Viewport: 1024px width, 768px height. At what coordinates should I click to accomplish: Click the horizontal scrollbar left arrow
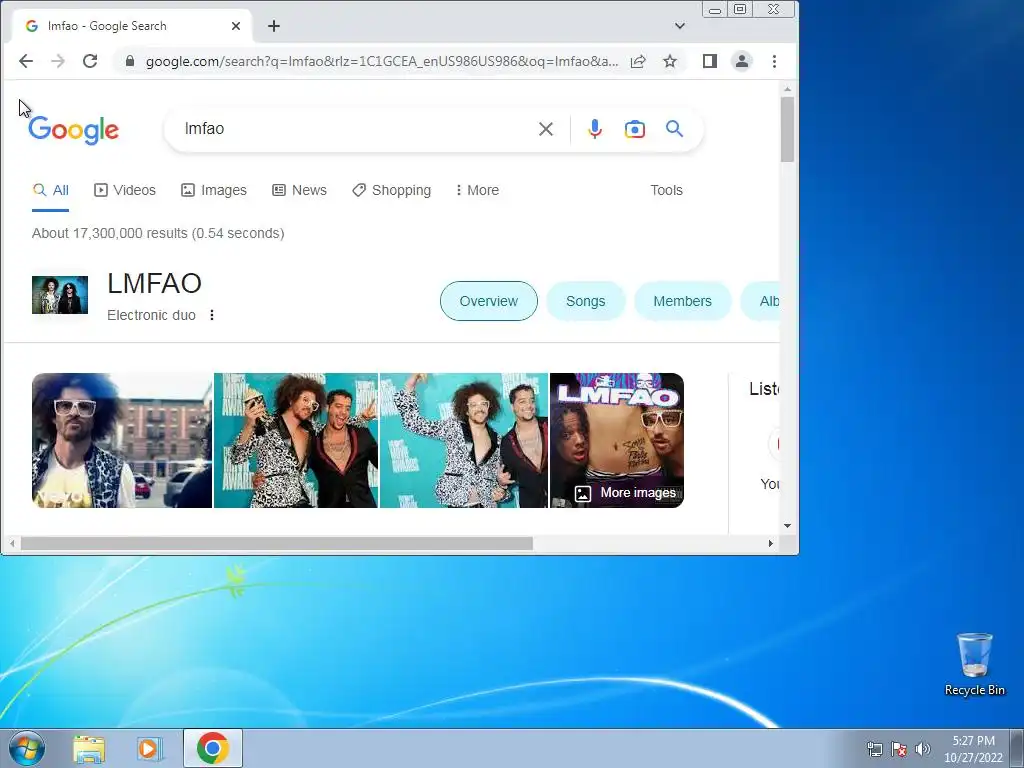click(x=12, y=543)
